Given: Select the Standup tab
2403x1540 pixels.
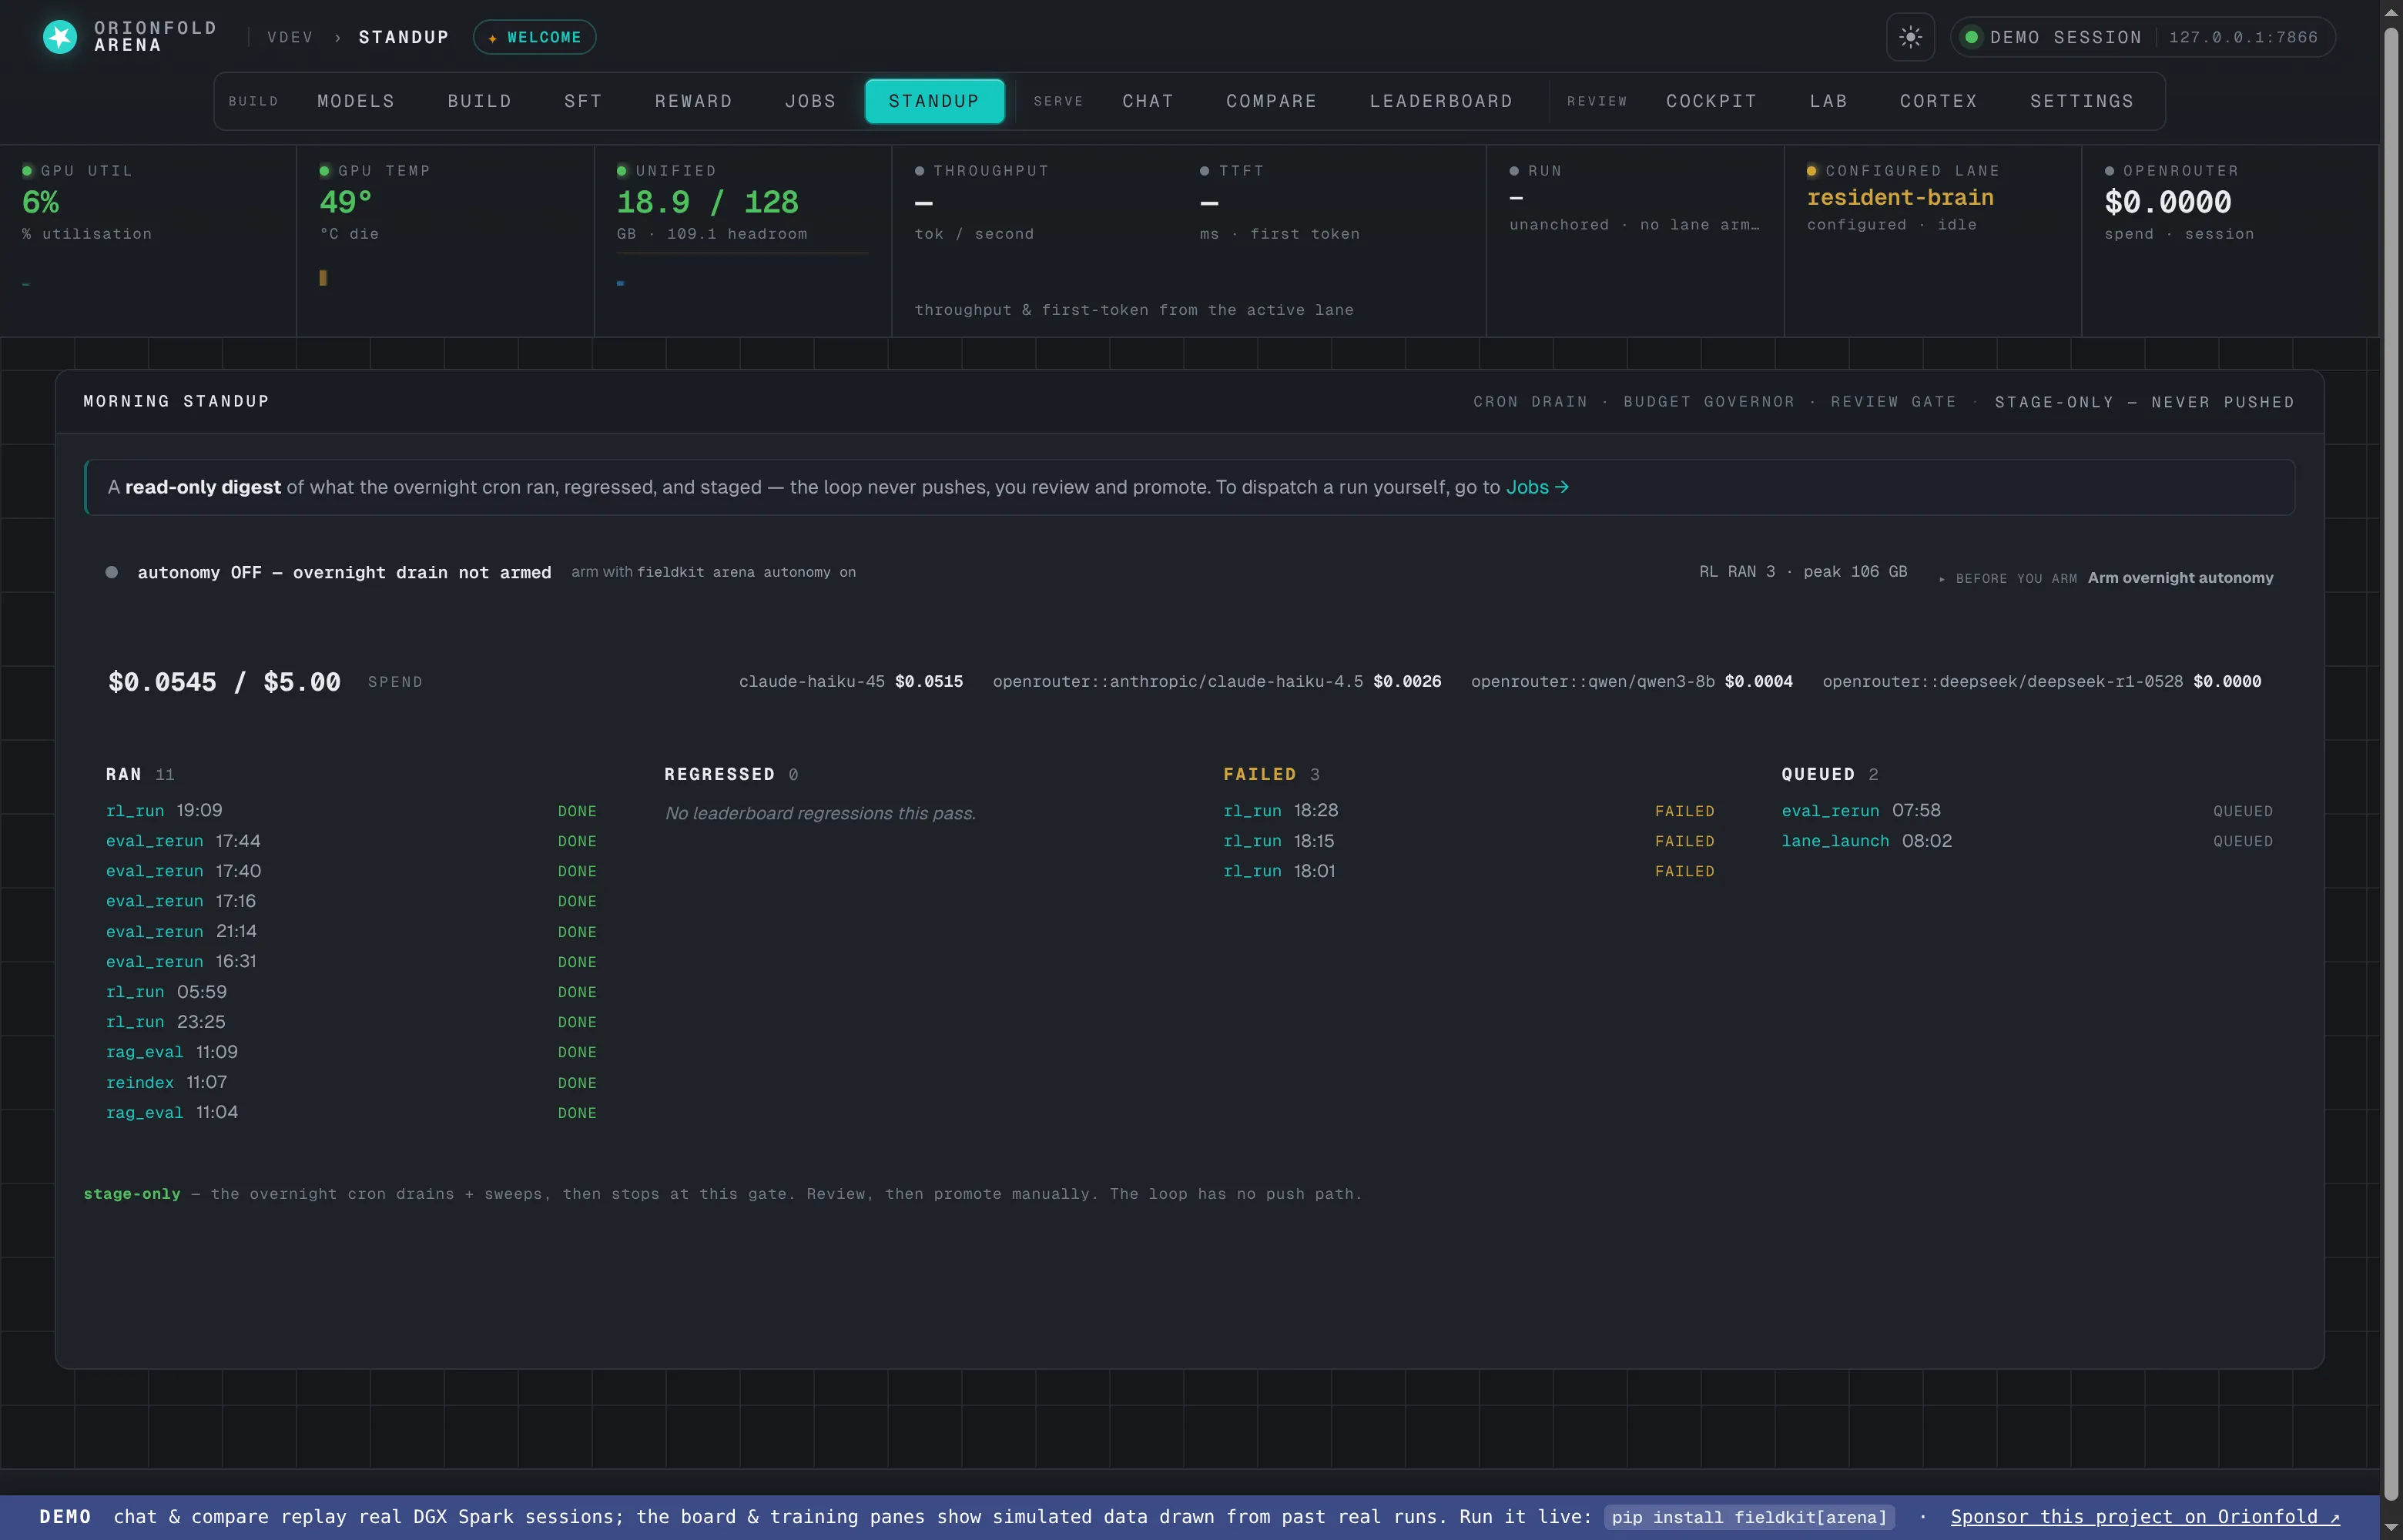Looking at the screenshot, I should 934,101.
